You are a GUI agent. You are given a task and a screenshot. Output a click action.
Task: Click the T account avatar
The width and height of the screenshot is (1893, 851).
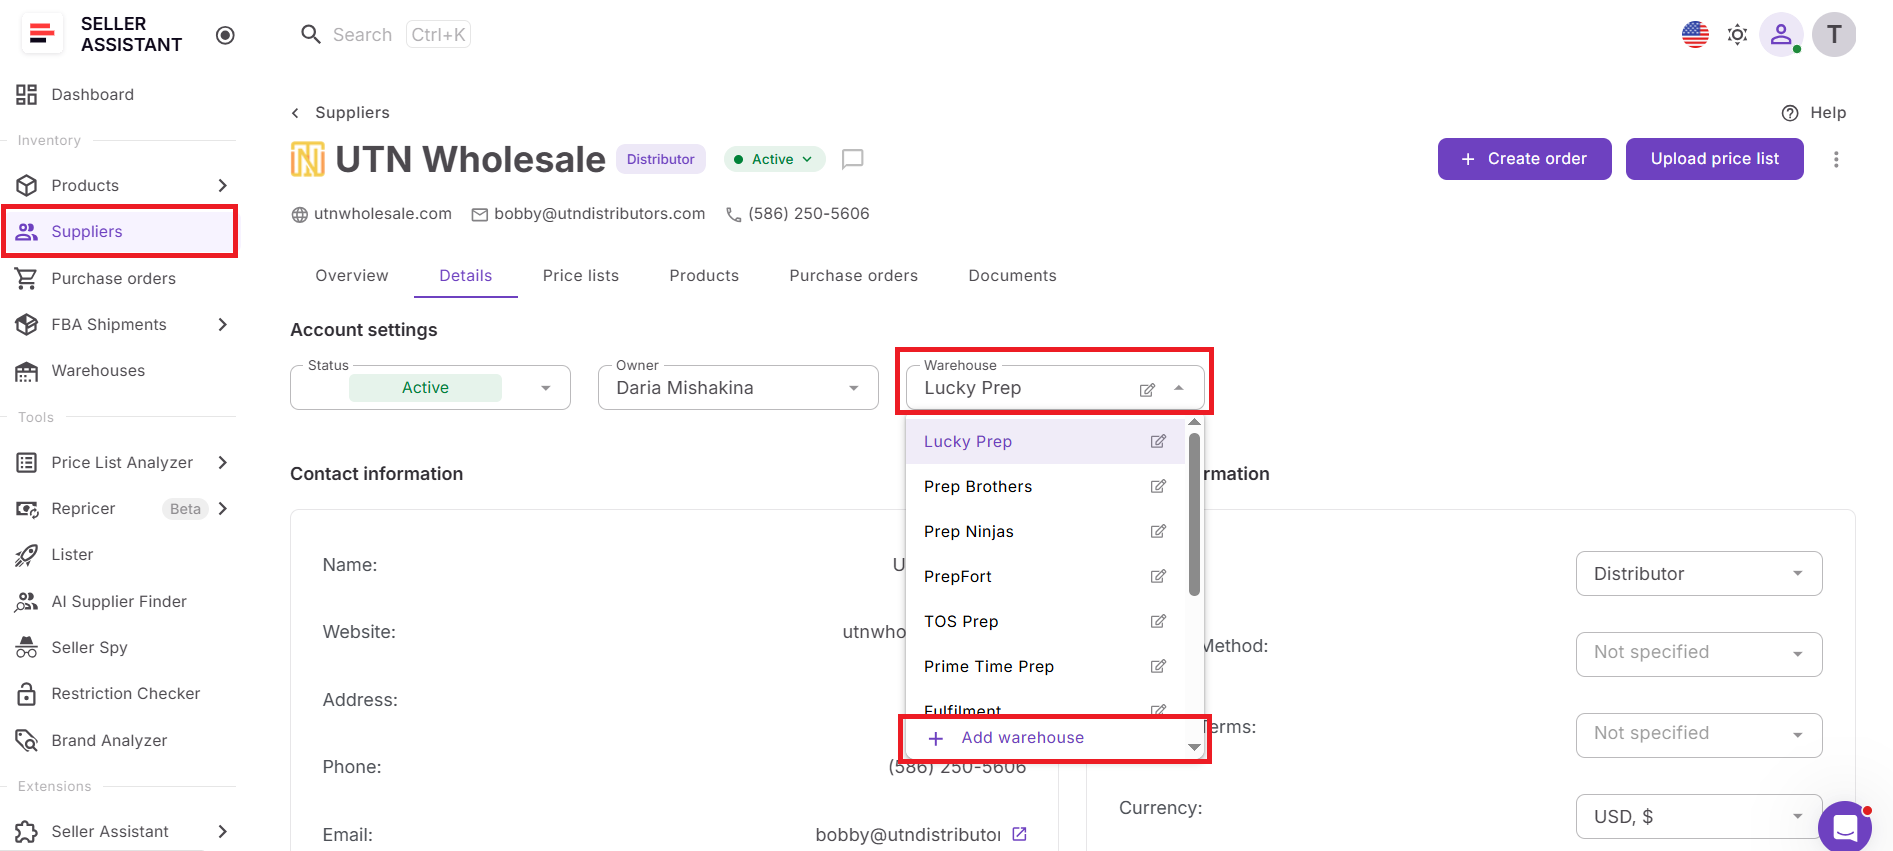pos(1834,34)
